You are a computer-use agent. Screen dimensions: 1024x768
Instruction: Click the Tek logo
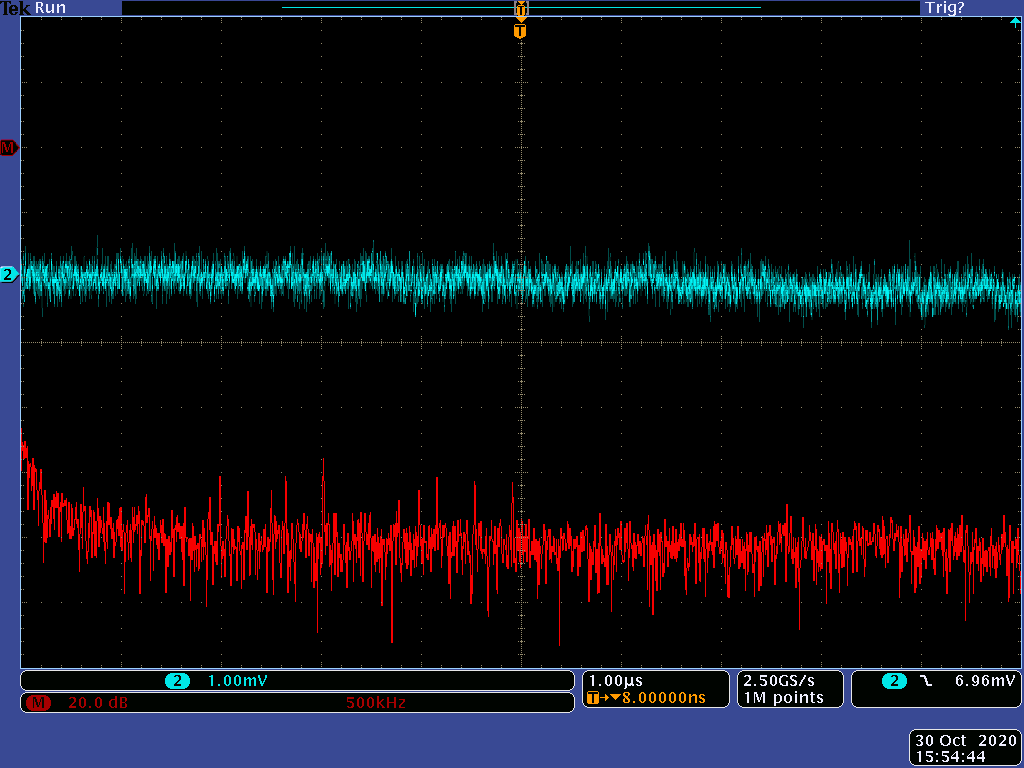(15, 8)
